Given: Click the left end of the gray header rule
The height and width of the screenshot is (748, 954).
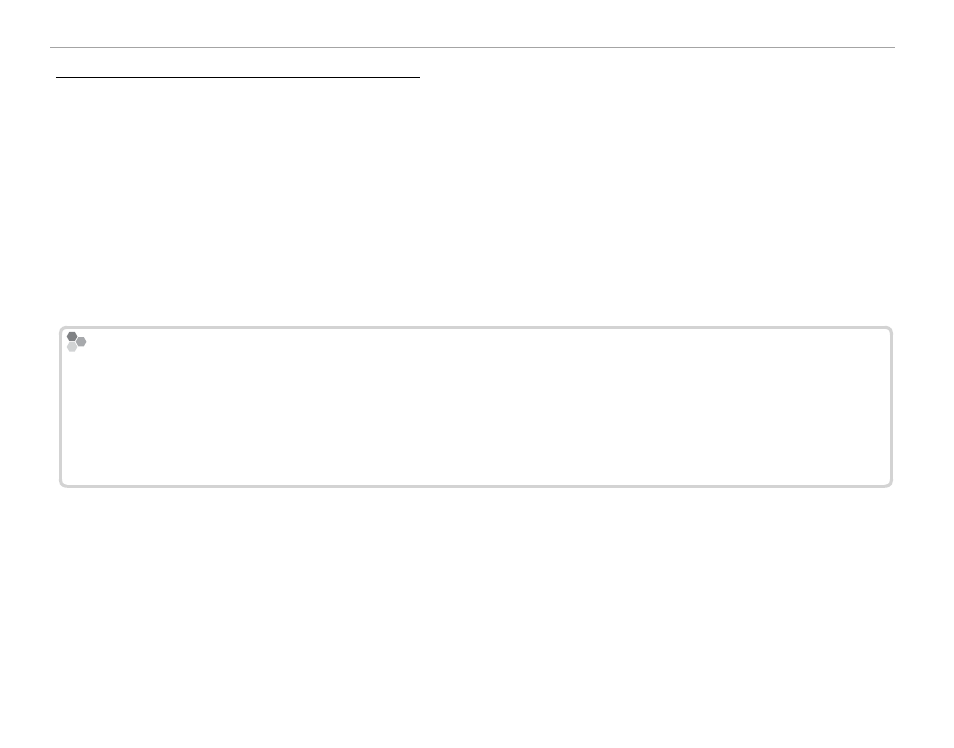Looking at the screenshot, I should click(x=52, y=47).
